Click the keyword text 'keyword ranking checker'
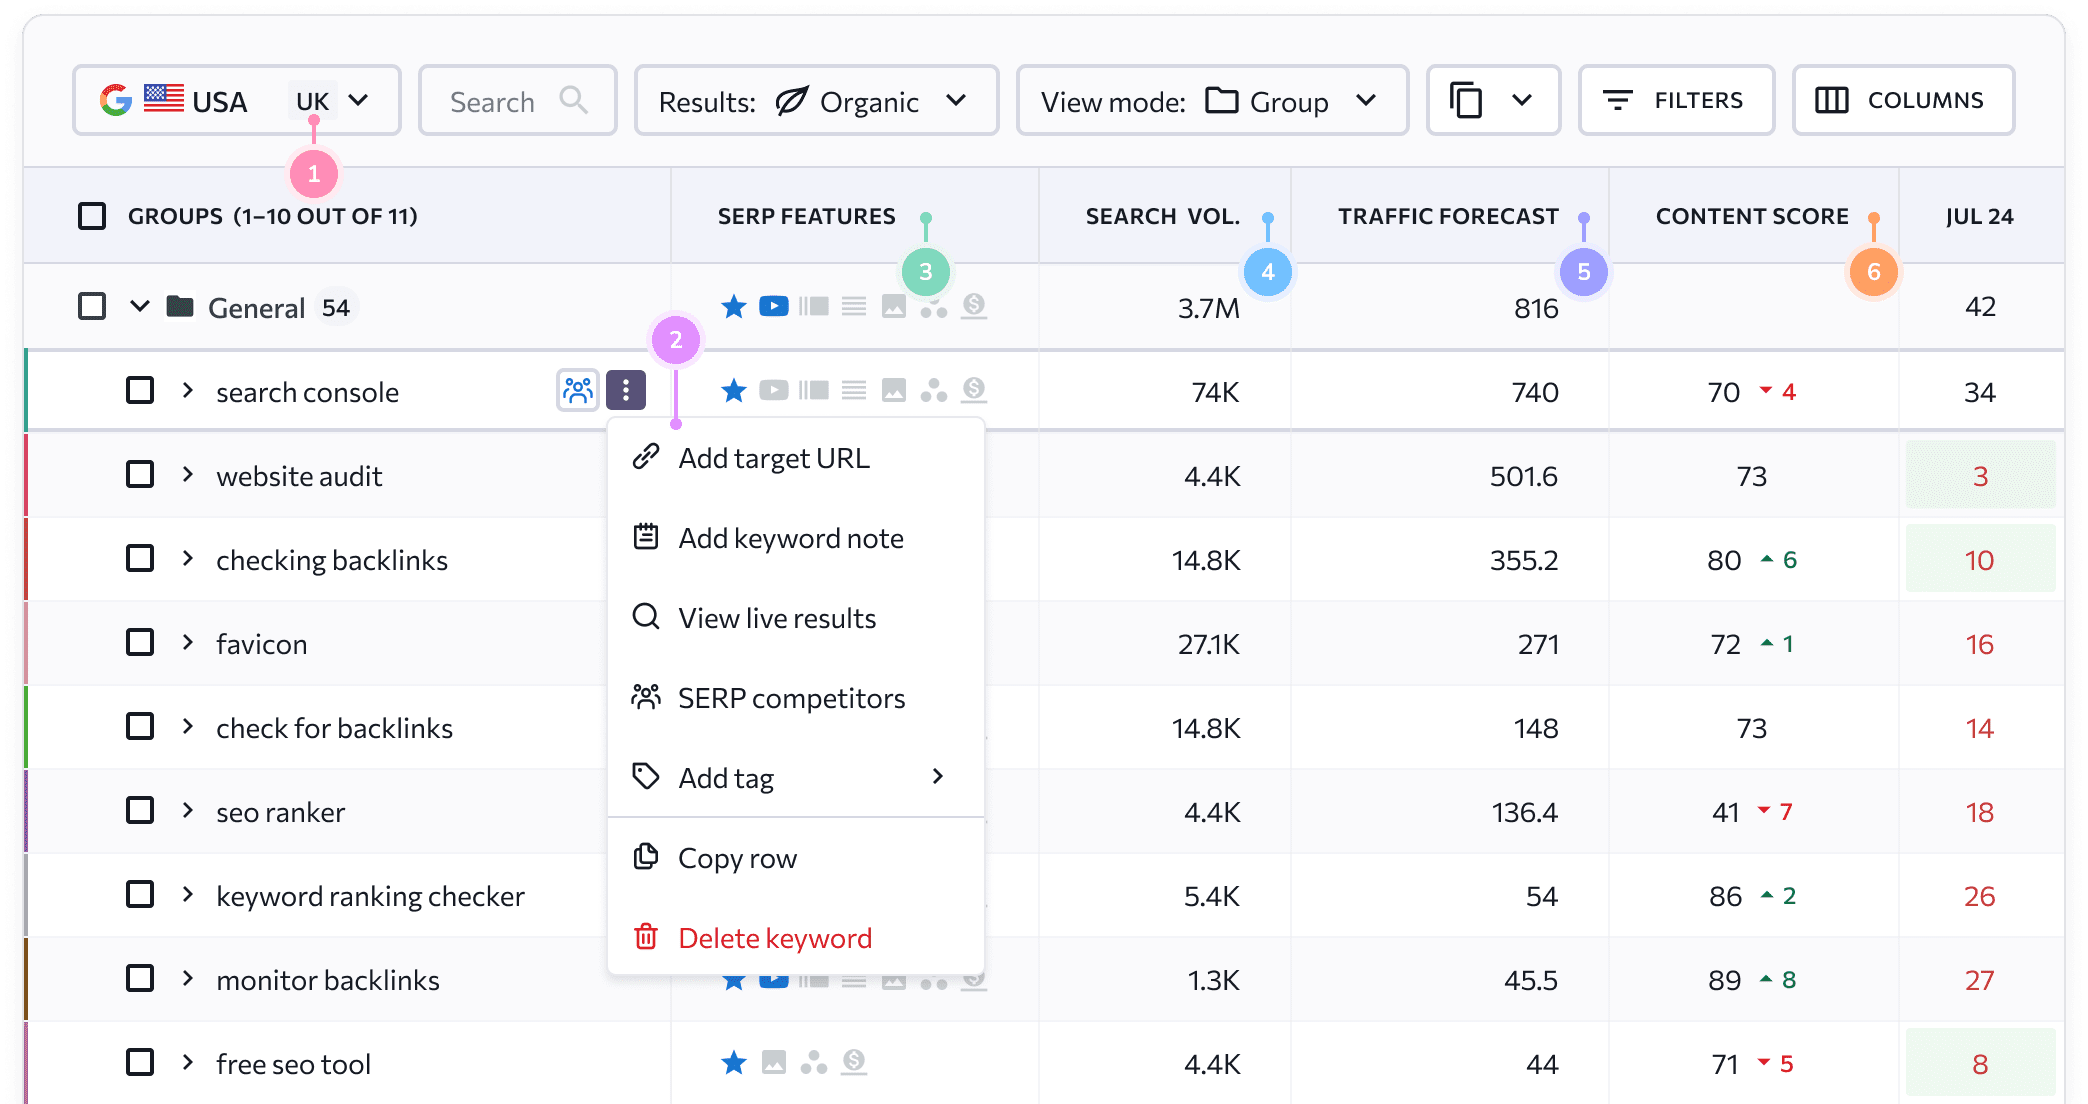The image size is (2088, 1104). point(370,896)
